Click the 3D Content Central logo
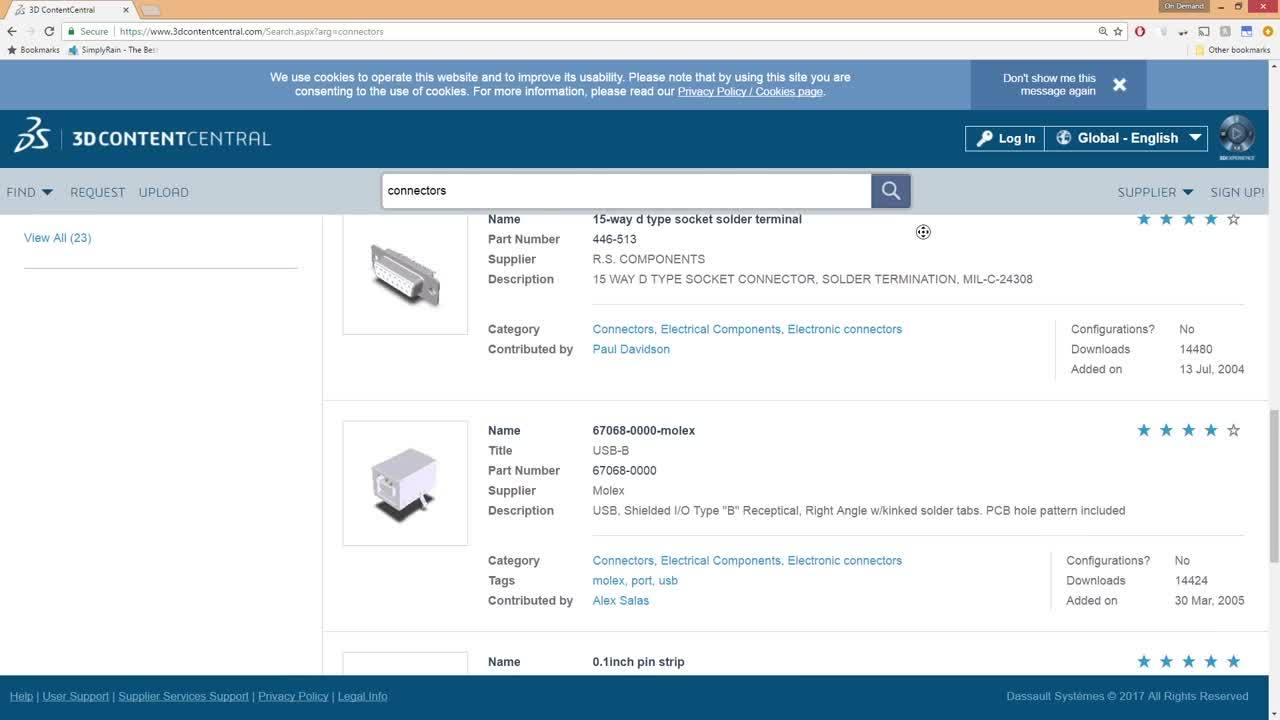 click(142, 138)
